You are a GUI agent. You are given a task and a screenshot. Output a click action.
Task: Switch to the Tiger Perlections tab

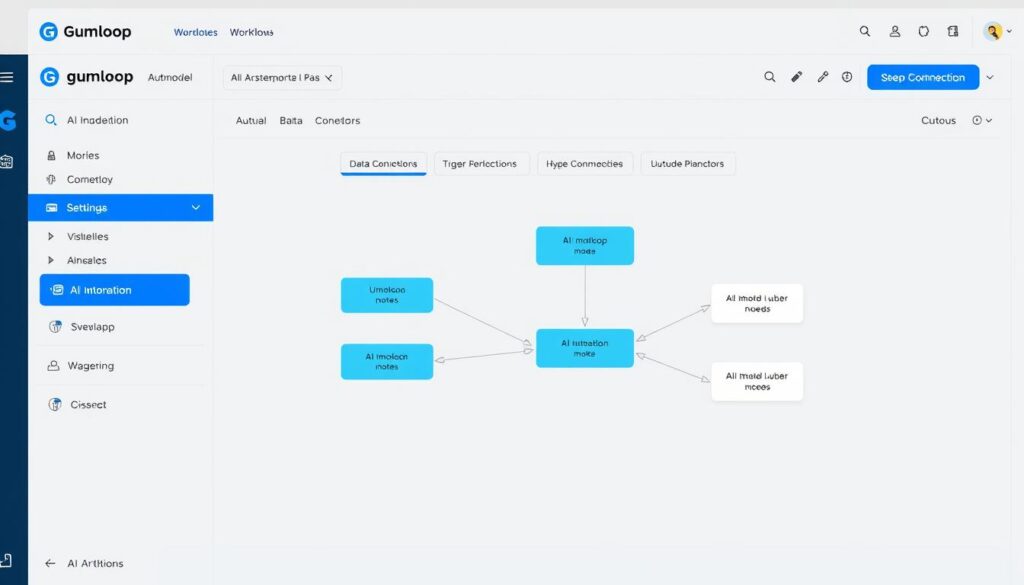[481, 163]
